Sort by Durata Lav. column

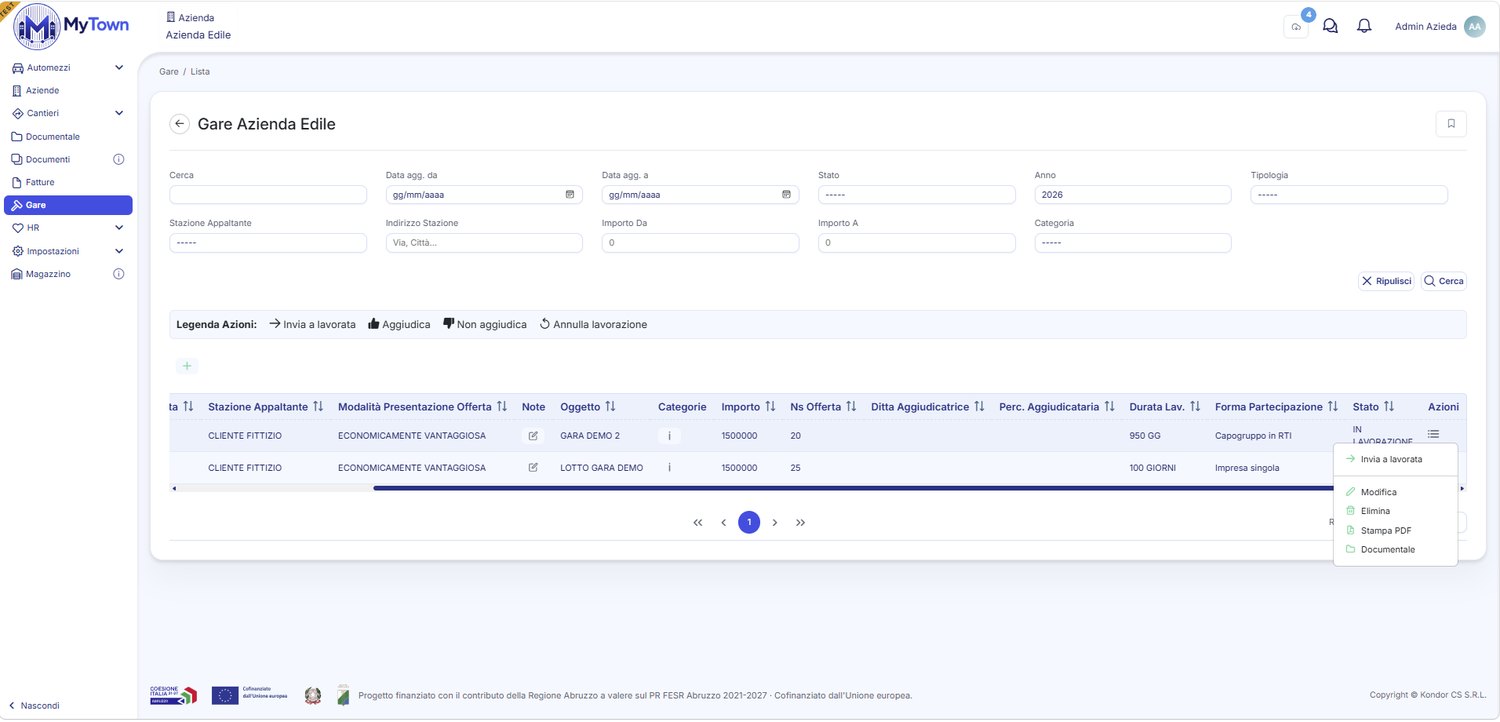1195,407
